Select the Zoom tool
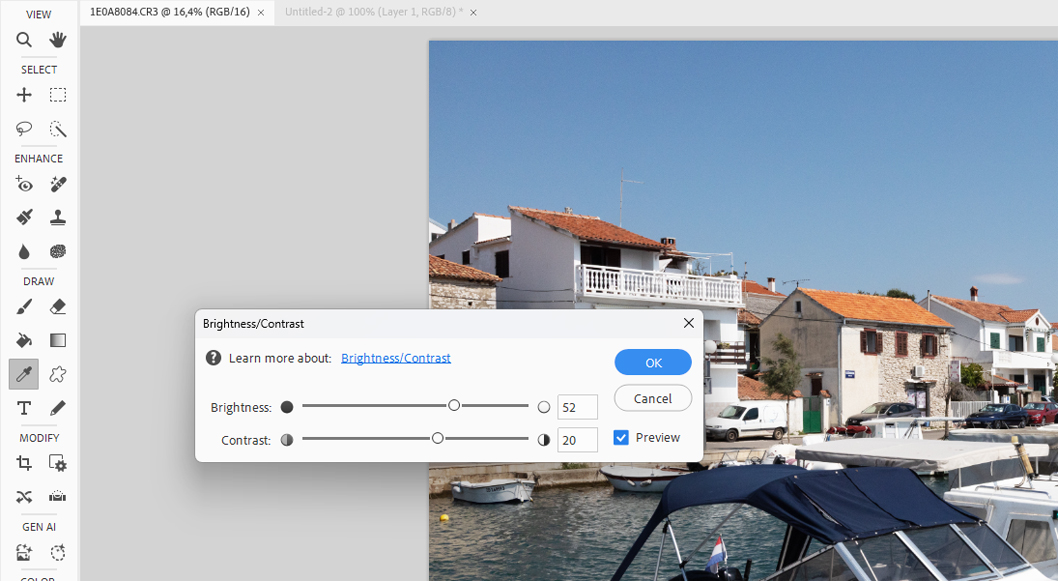The image size is (1058, 581). [x=24, y=40]
